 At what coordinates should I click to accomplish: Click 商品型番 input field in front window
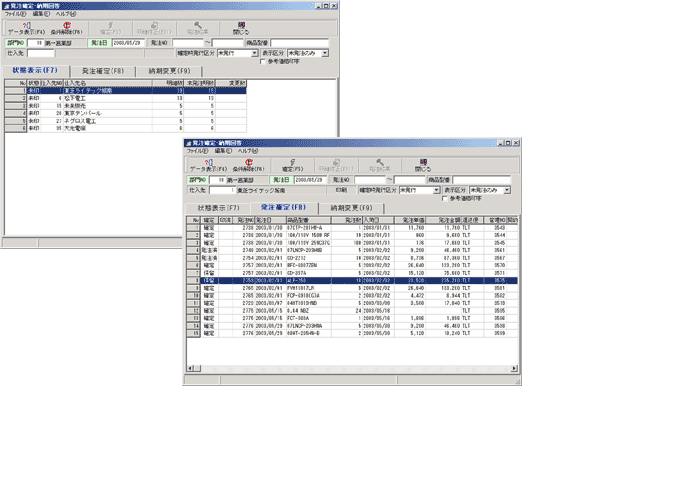pyautogui.click(x=487, y=178)
